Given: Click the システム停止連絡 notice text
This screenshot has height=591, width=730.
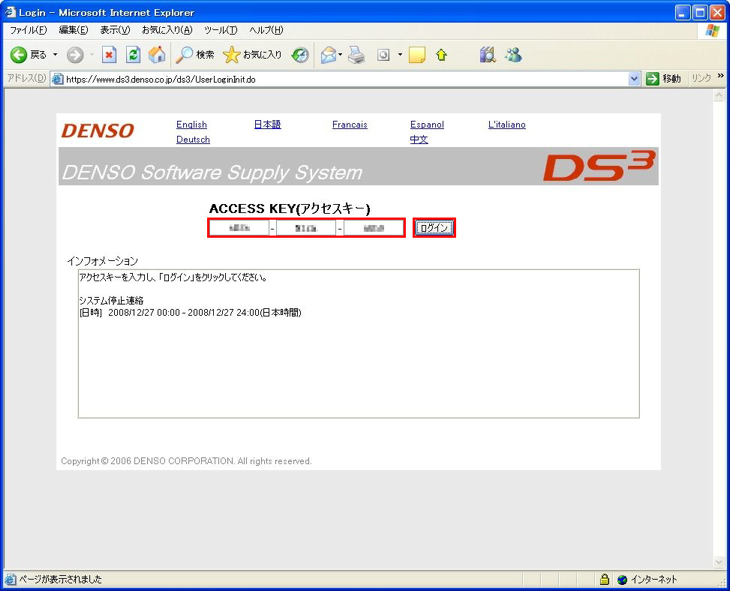Looking at the screenshot, I should pyautogui.click(x=111, y=301).
